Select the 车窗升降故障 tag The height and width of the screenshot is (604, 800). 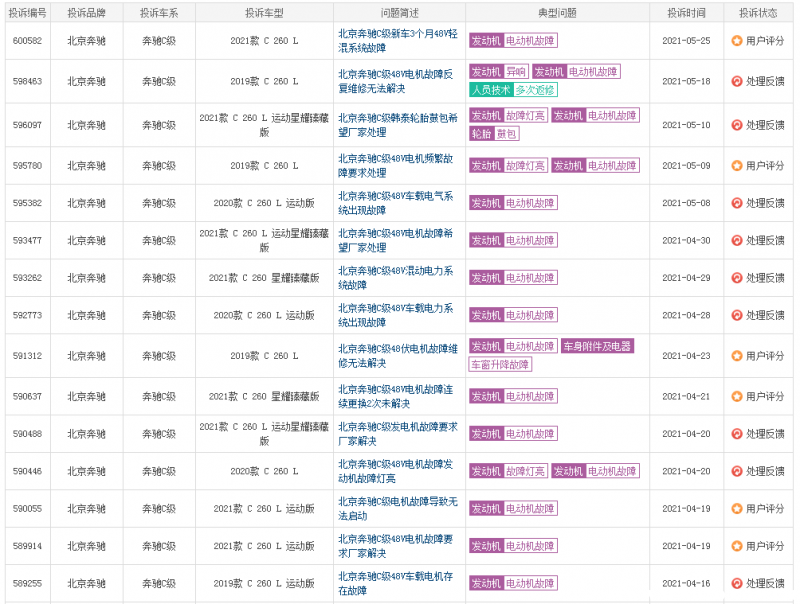coord(501,365)
